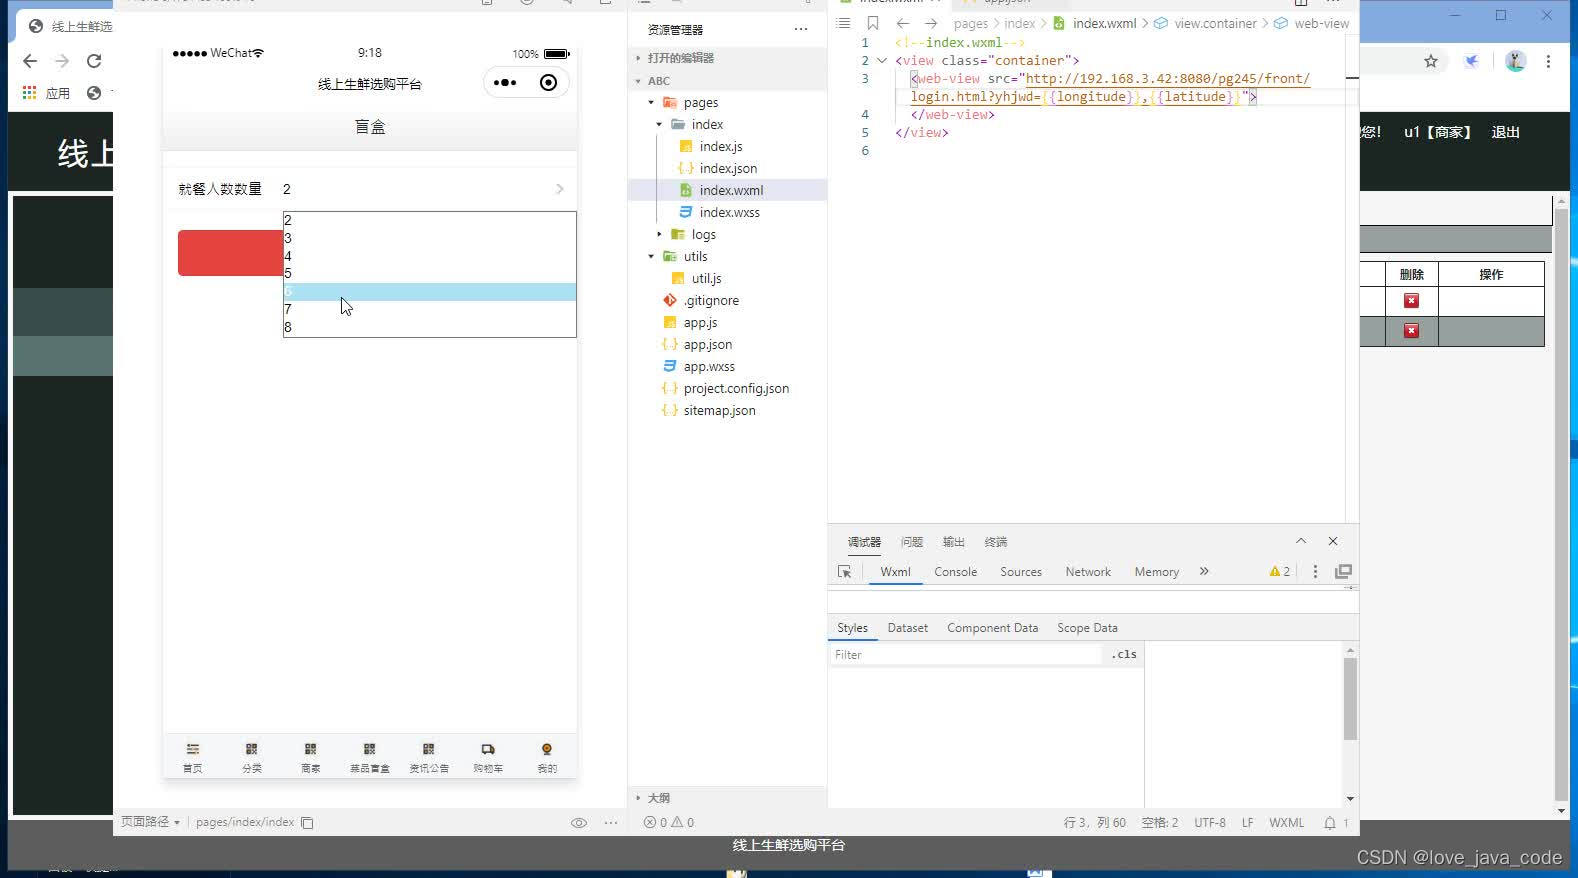Viewport: 1578px width, 878px height.
Task: Open the 首页 tab in the simulator
Action: [193, 758]
